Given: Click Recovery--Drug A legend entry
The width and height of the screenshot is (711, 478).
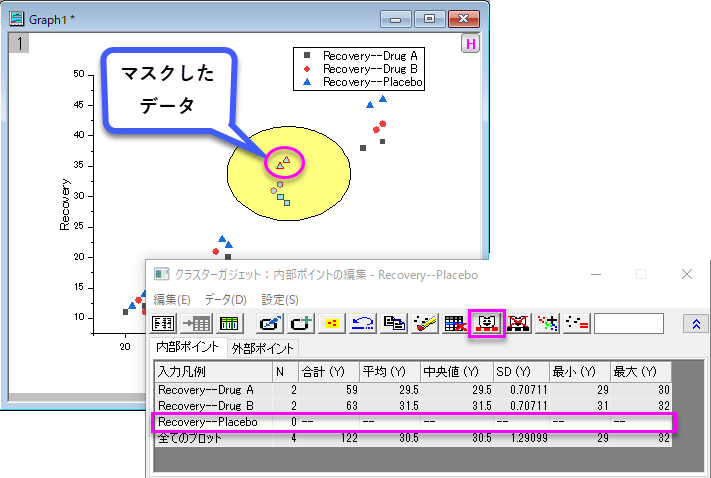Looking at the screenshot, I should point(360,56).
